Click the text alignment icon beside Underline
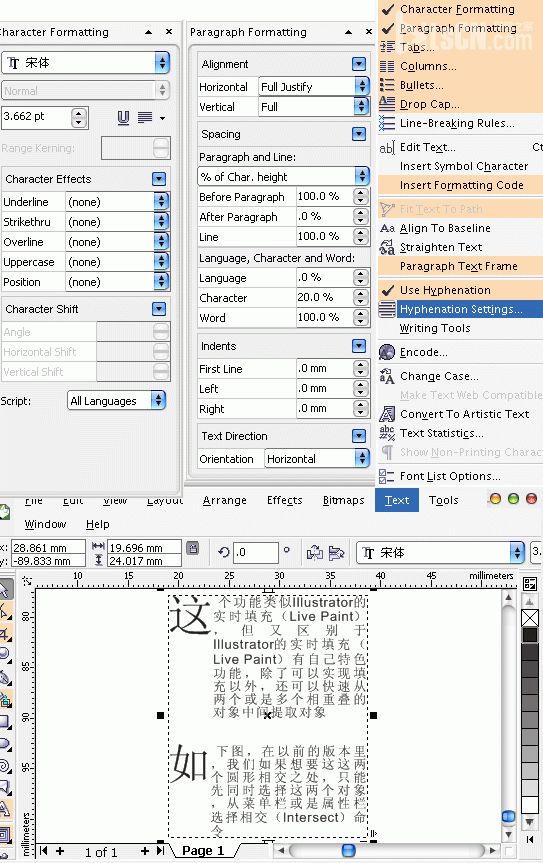 145,117
